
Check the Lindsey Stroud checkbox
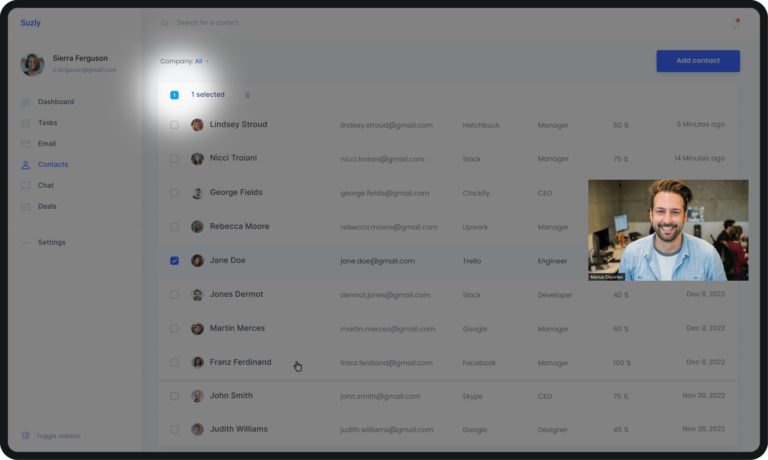point(174,125)
